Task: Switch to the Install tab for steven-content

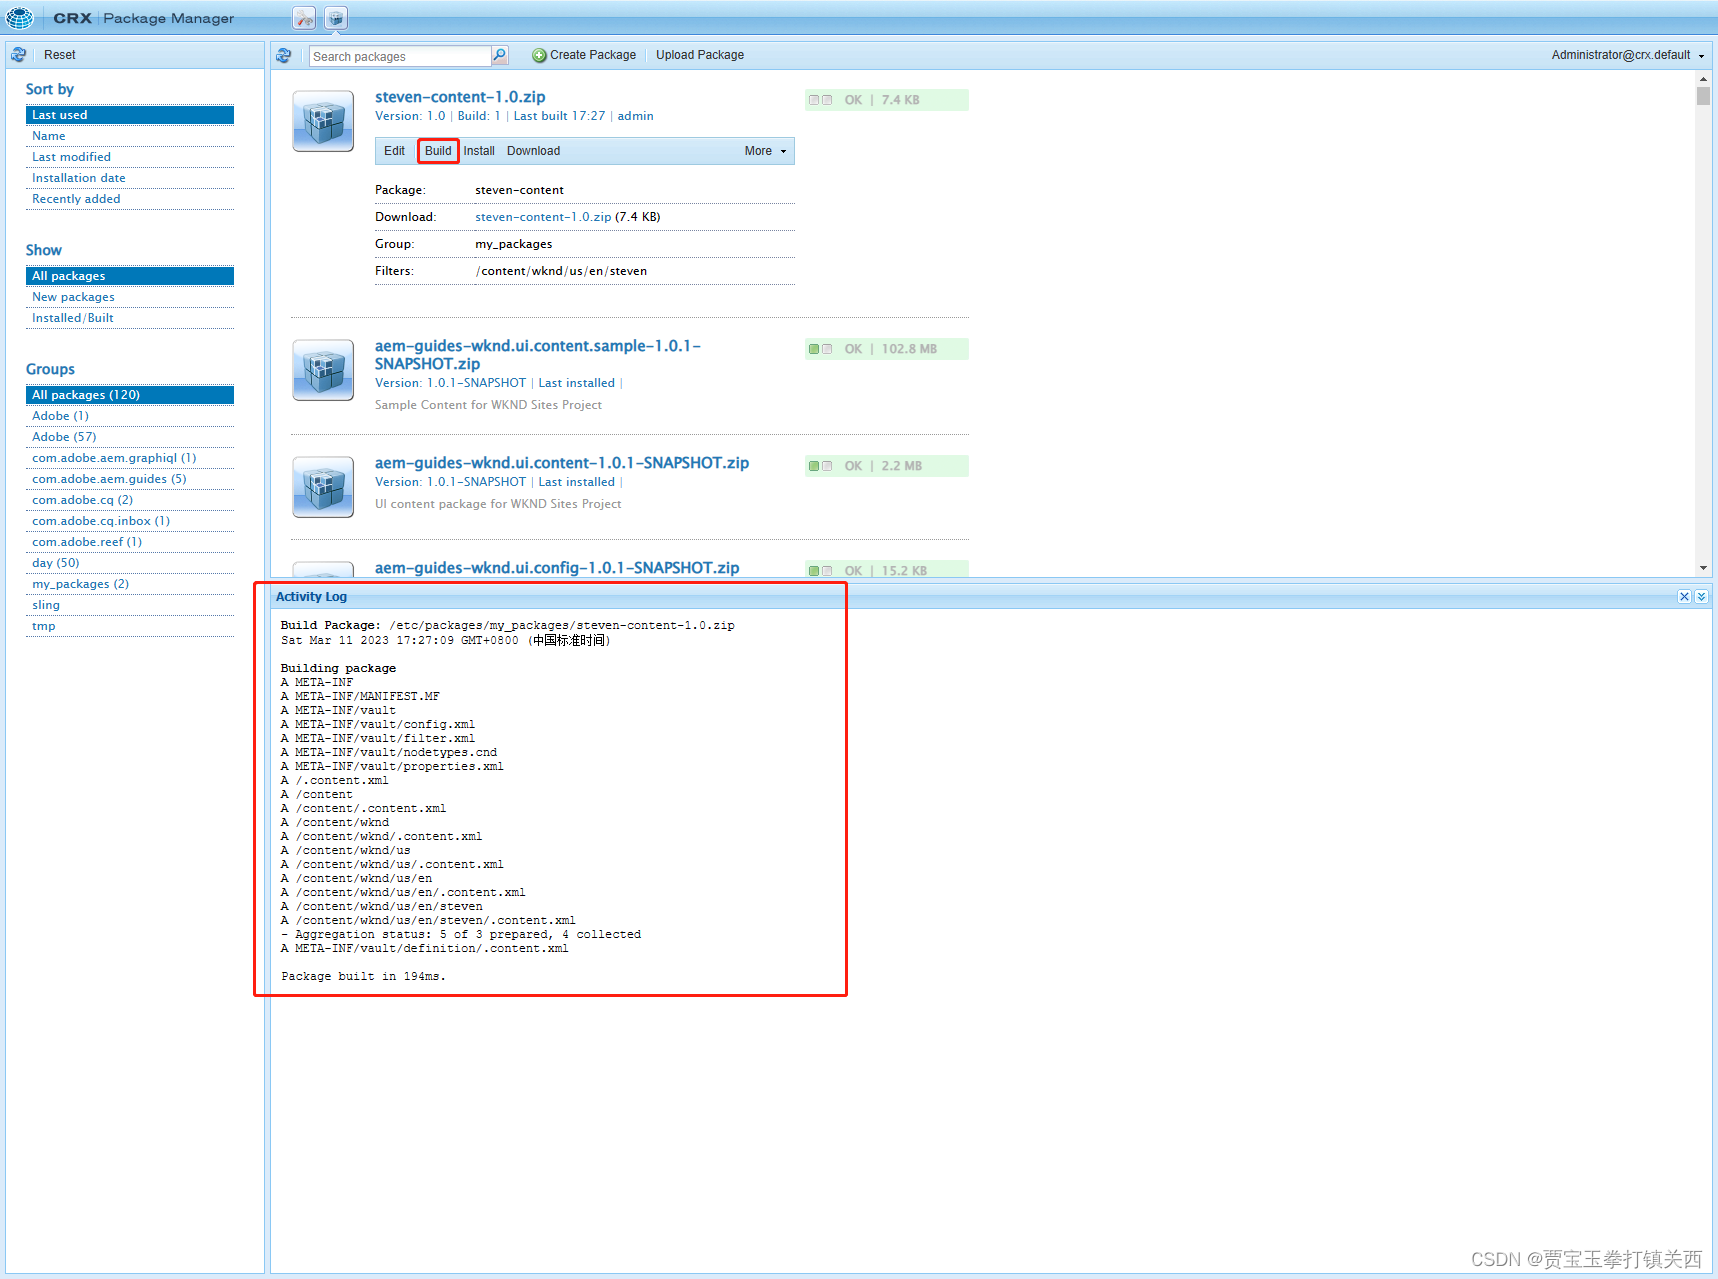Action: click(x=479, y=150)
